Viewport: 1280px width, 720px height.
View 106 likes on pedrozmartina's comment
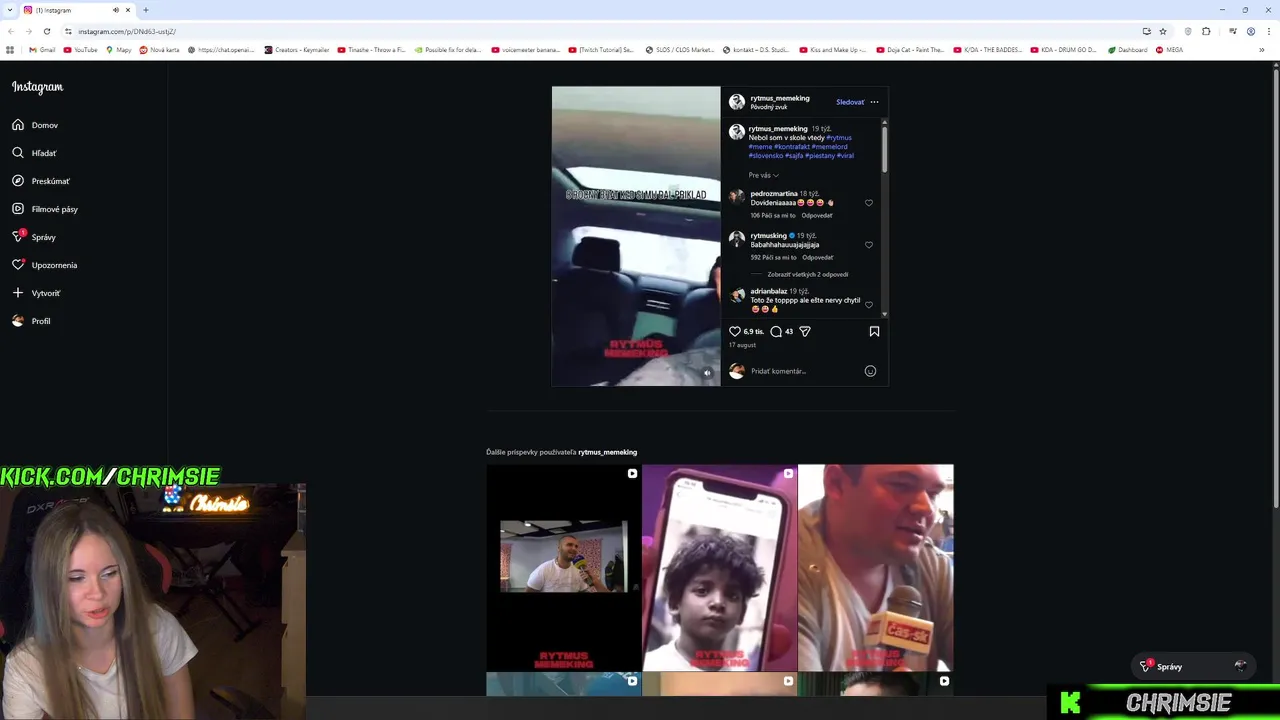click(x=773, y=215)
